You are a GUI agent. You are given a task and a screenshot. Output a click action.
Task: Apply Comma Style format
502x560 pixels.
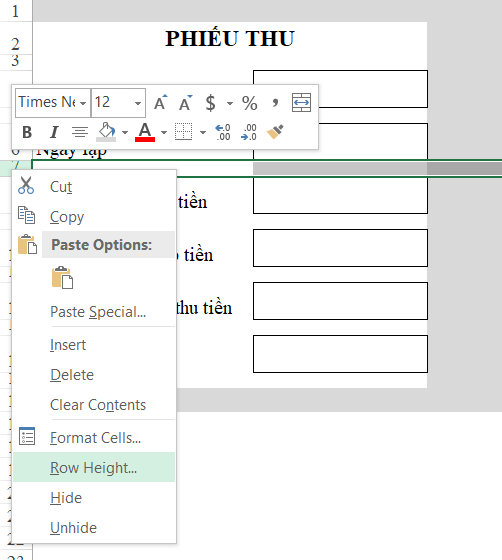pos(275,103)
